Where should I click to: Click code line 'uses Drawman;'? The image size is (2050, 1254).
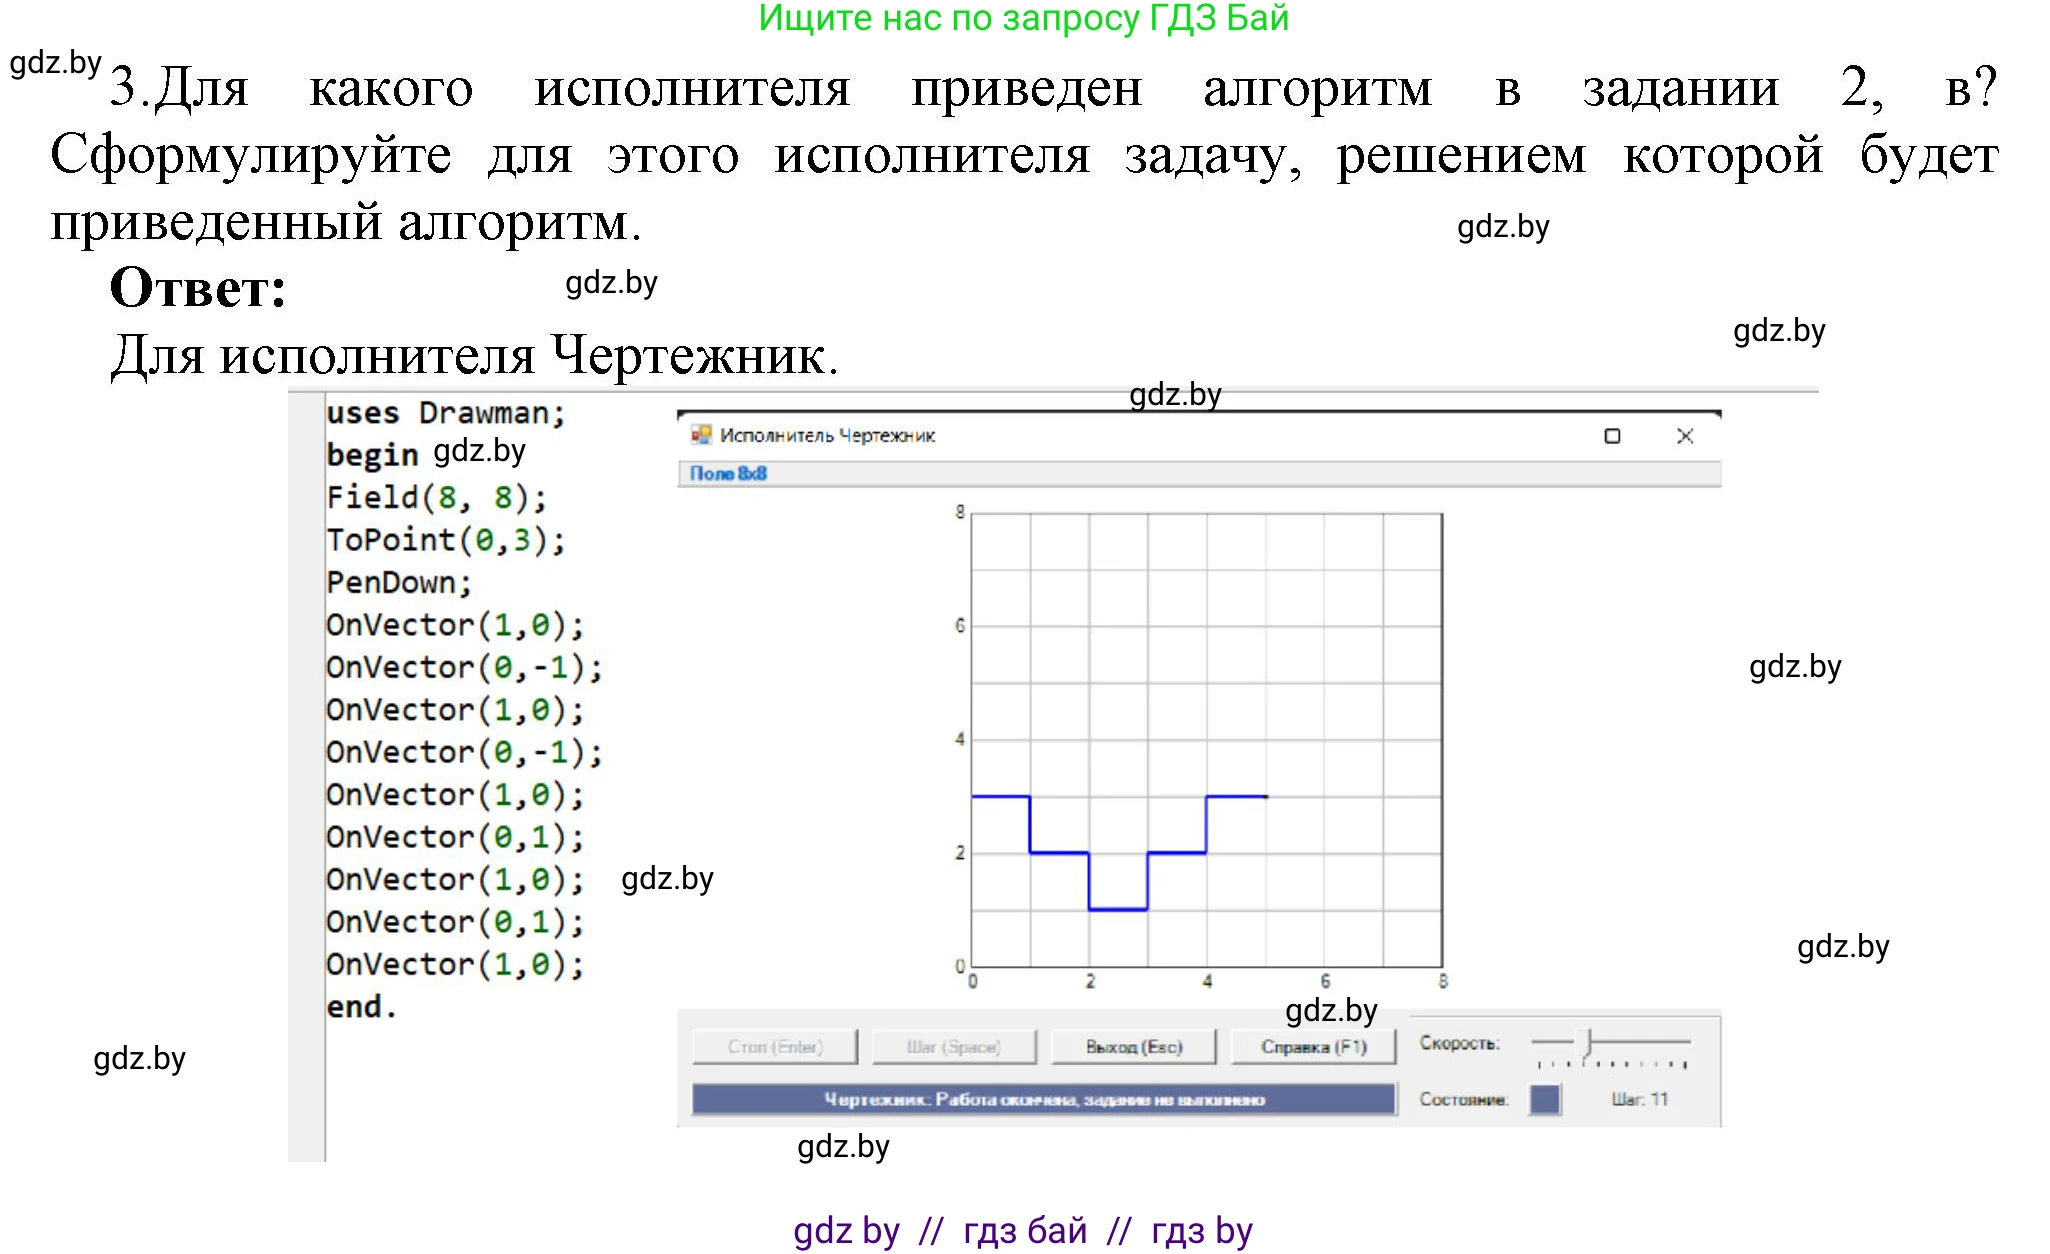tap(446, 413)
